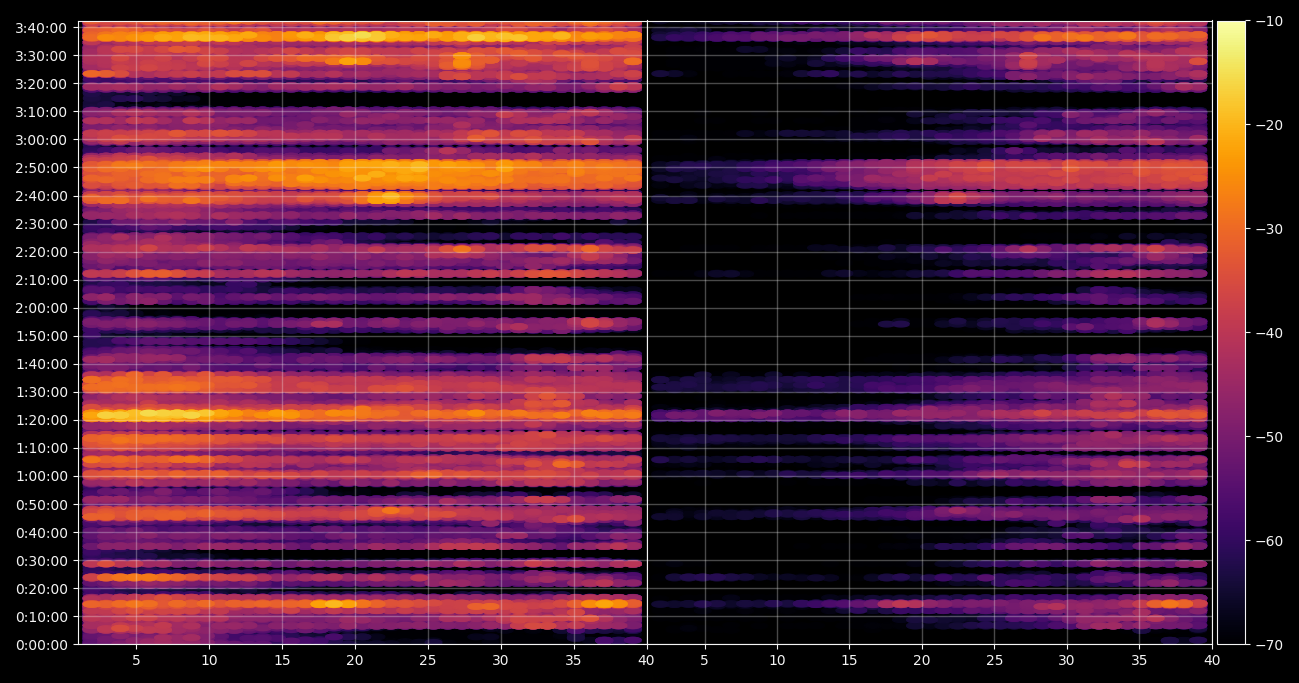The image size is (1299, 683).
Task: Click inside the bright left heatmap panel
Action: click(362, 333)
